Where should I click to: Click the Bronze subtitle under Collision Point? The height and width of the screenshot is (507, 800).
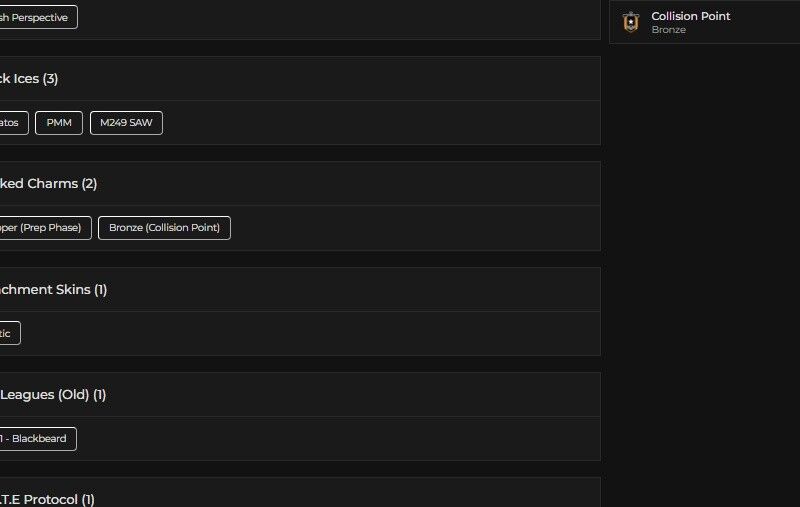tap(668, 30)
